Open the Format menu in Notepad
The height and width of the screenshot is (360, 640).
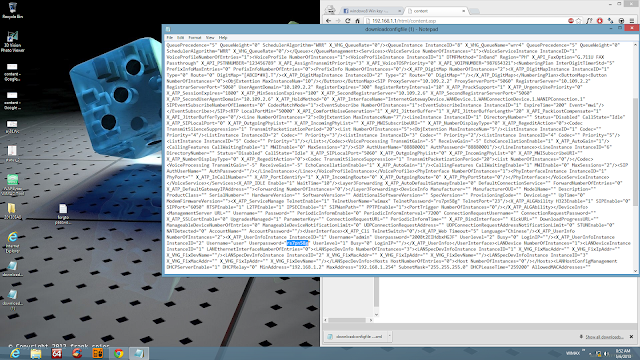coord(195,38)
